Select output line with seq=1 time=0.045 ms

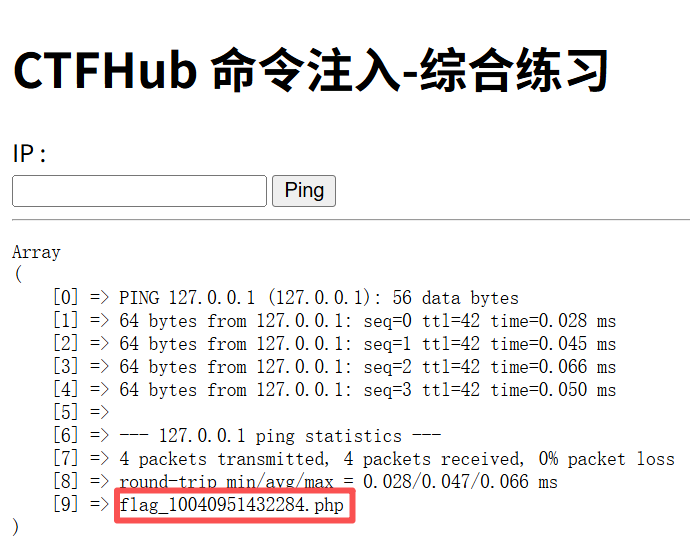367,344
